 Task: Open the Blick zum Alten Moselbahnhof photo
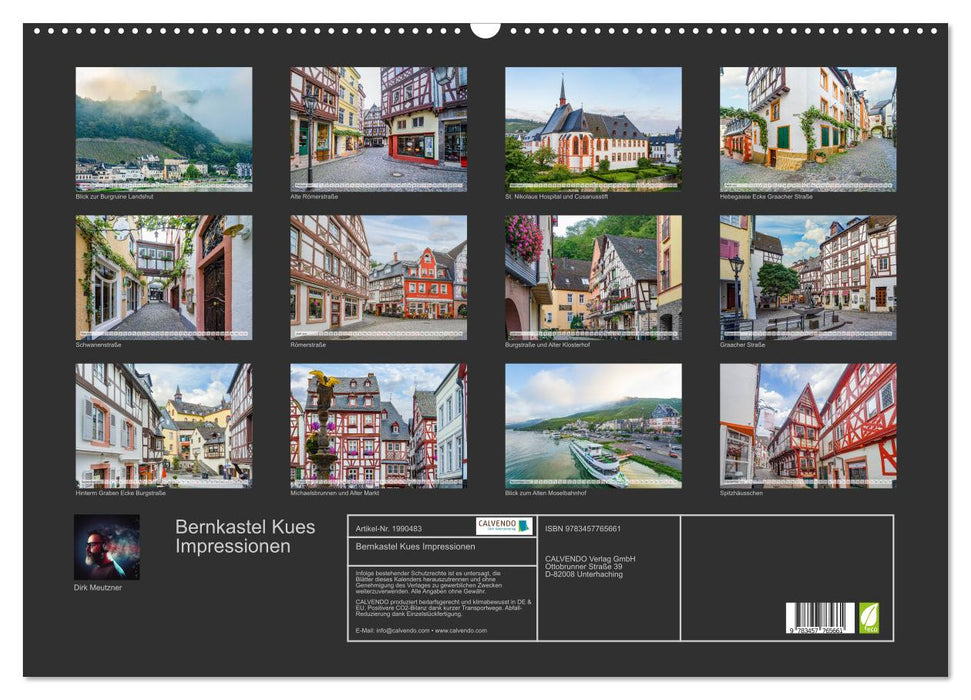(593, 425)
